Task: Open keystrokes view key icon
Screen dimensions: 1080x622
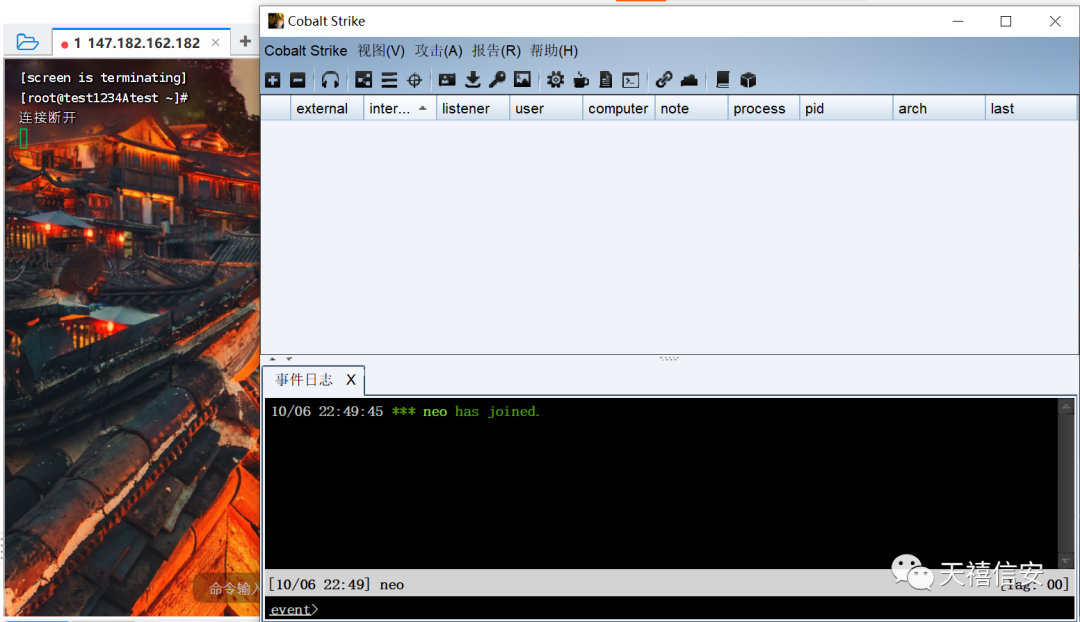Action: click(497, 80)
